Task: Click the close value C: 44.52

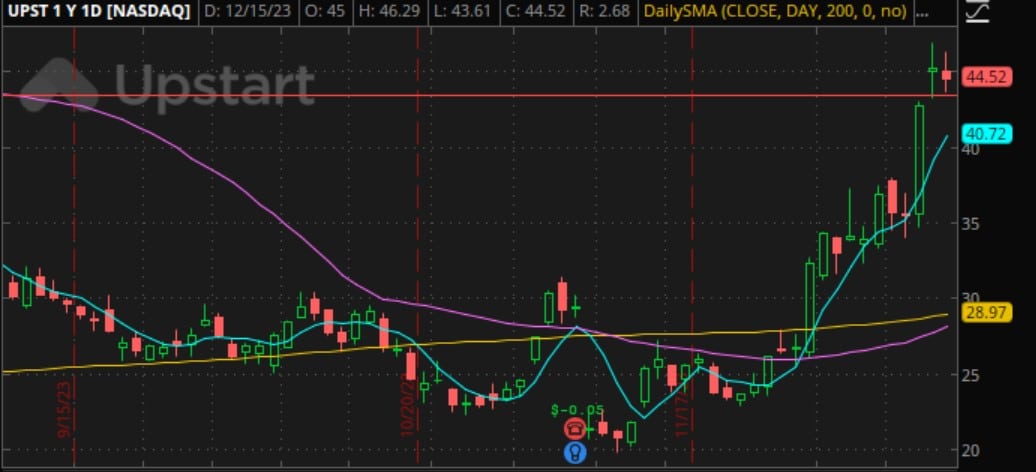Action: point(534,11)
